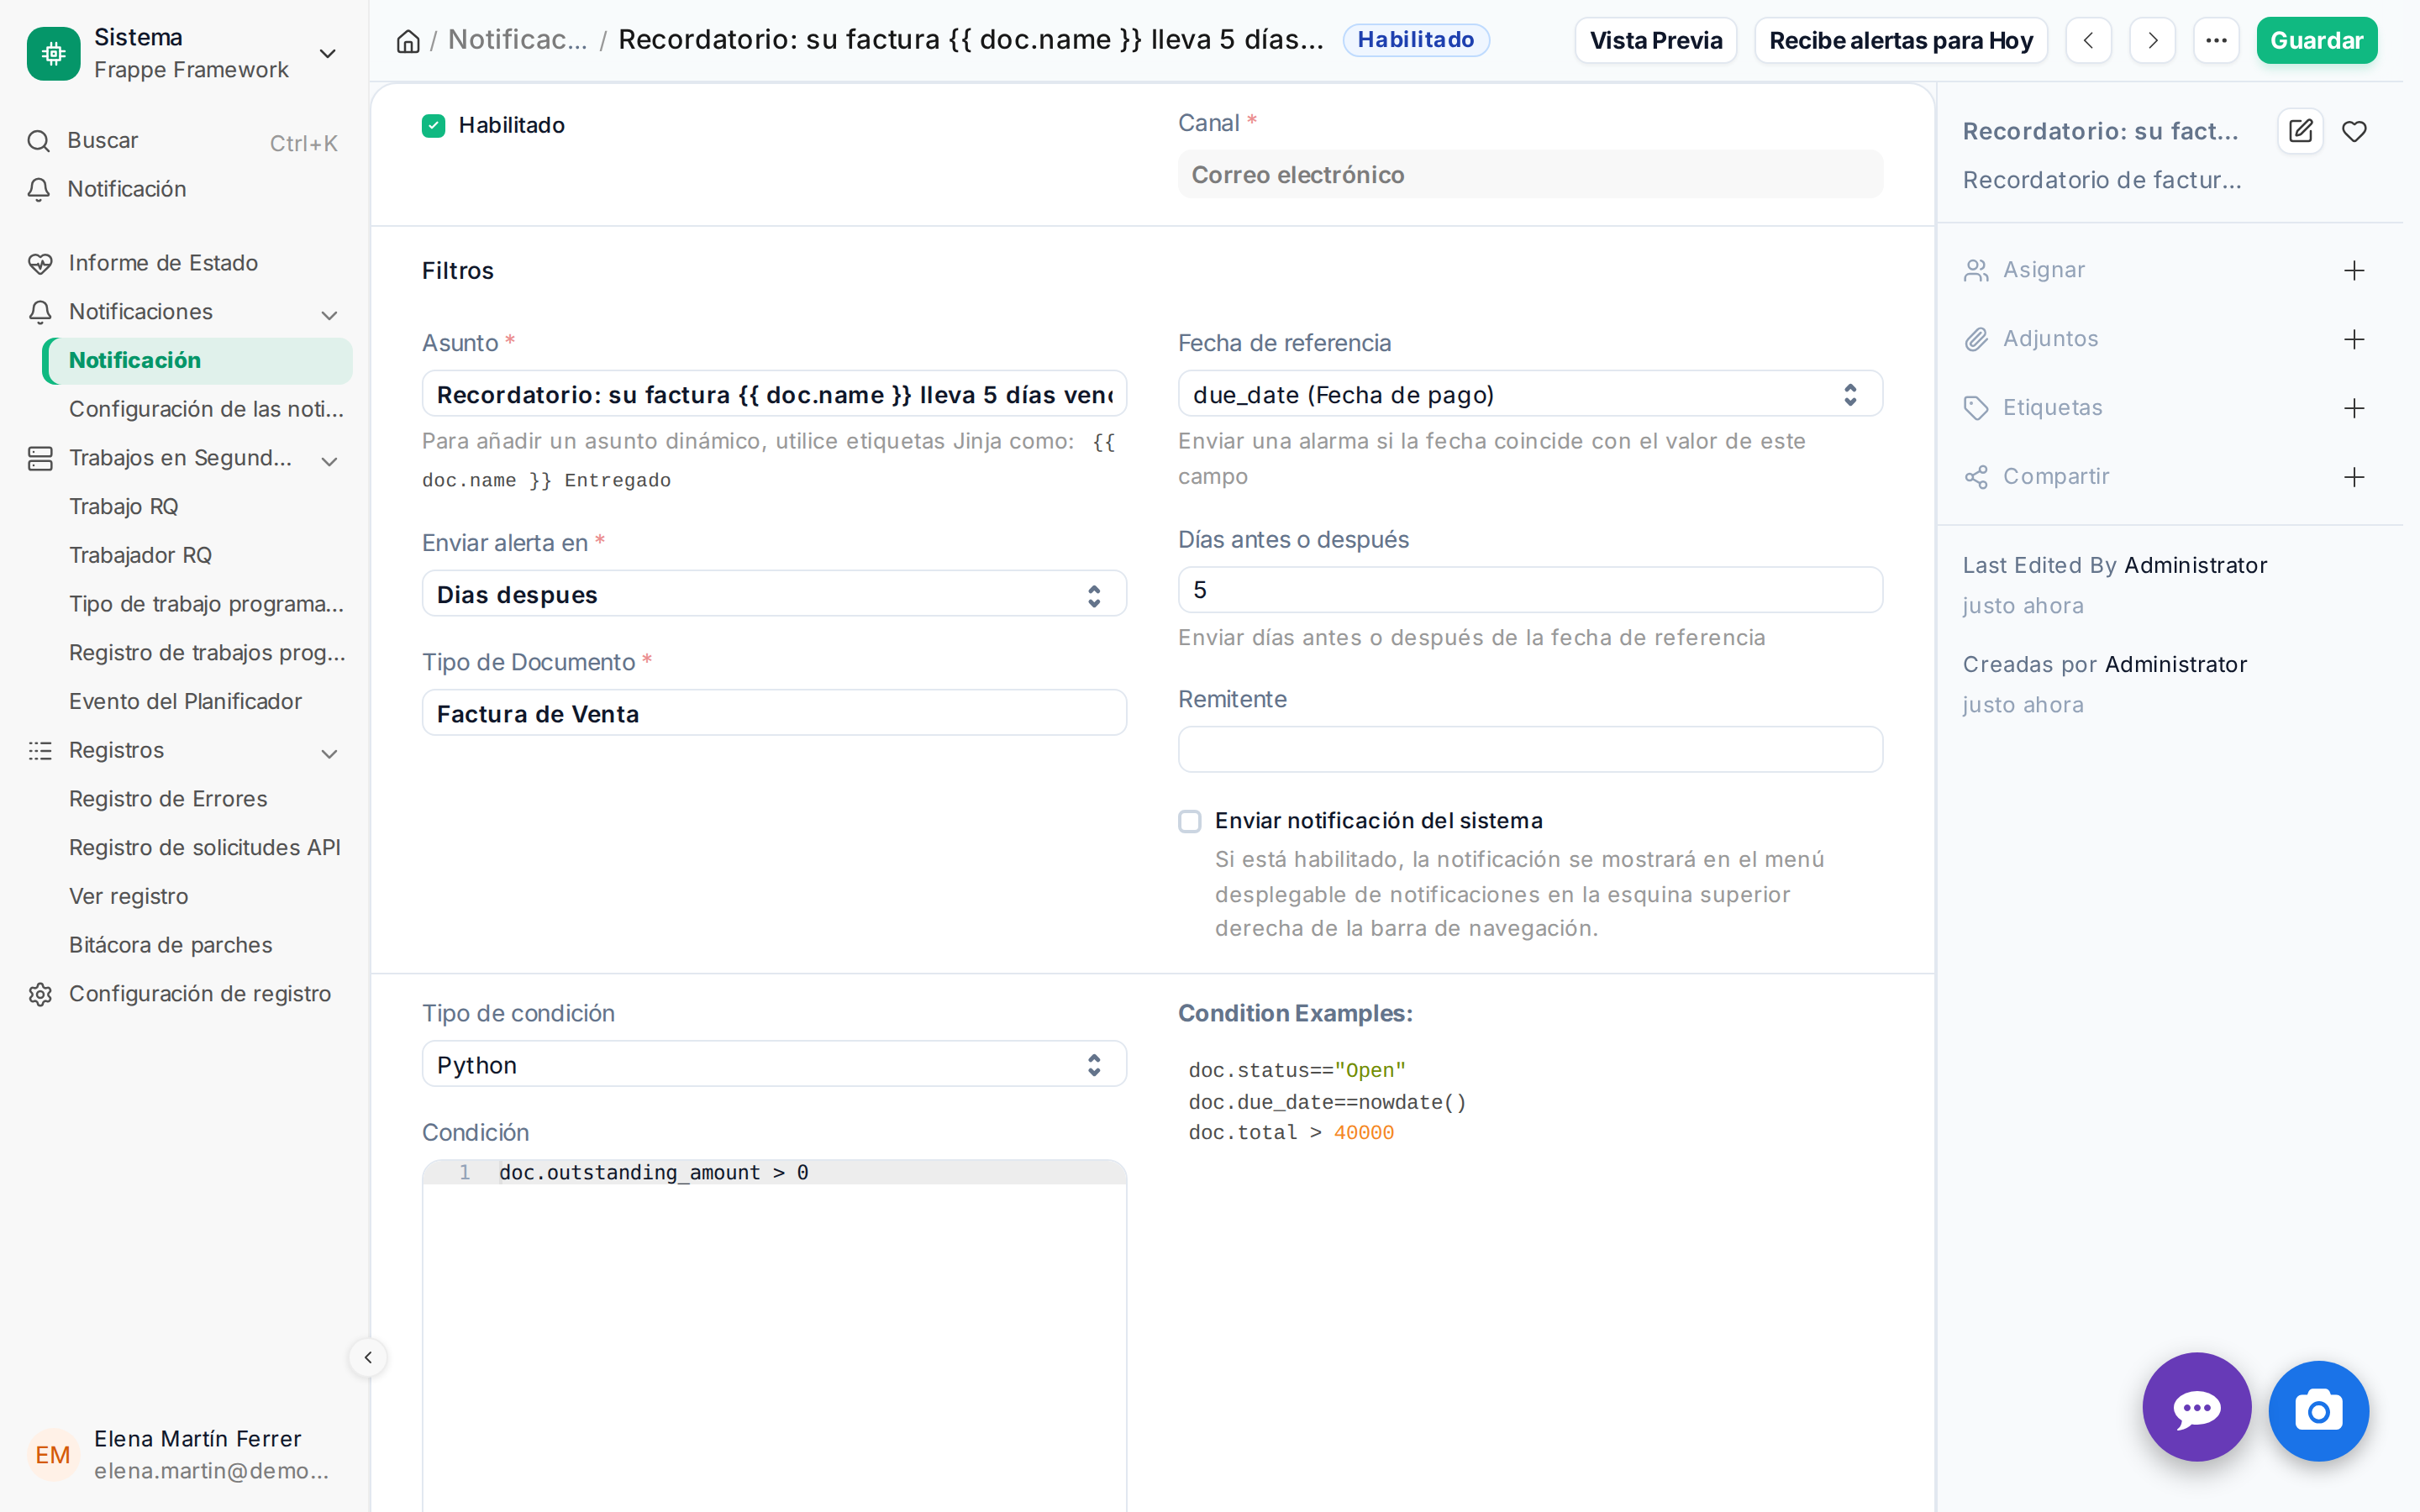Image resolution: width=2420 pixels, height=1512 pixels.
Task: Add a tag with Etiquetas plus
Action: (2354, 408)
